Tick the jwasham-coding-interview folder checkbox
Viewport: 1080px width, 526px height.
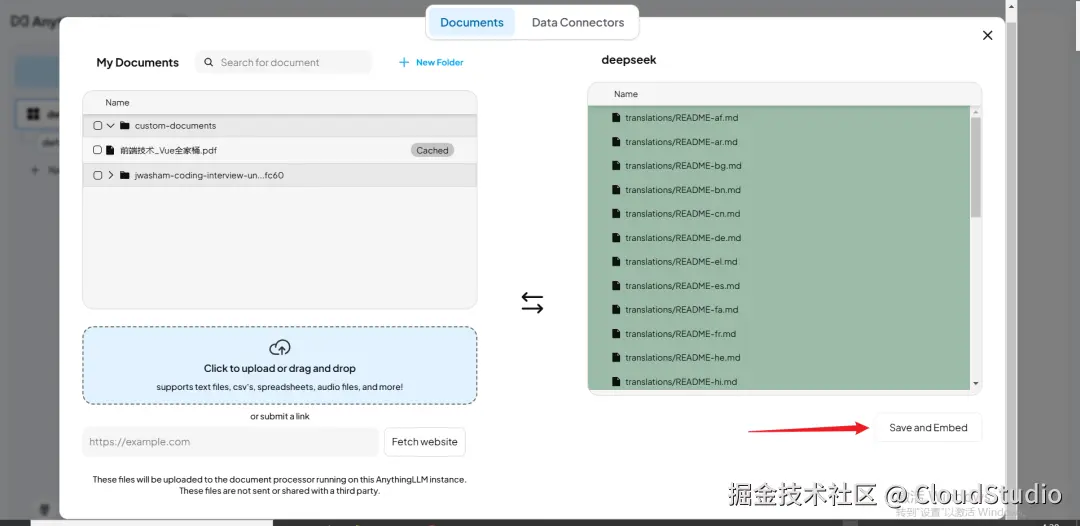(97, 175)
